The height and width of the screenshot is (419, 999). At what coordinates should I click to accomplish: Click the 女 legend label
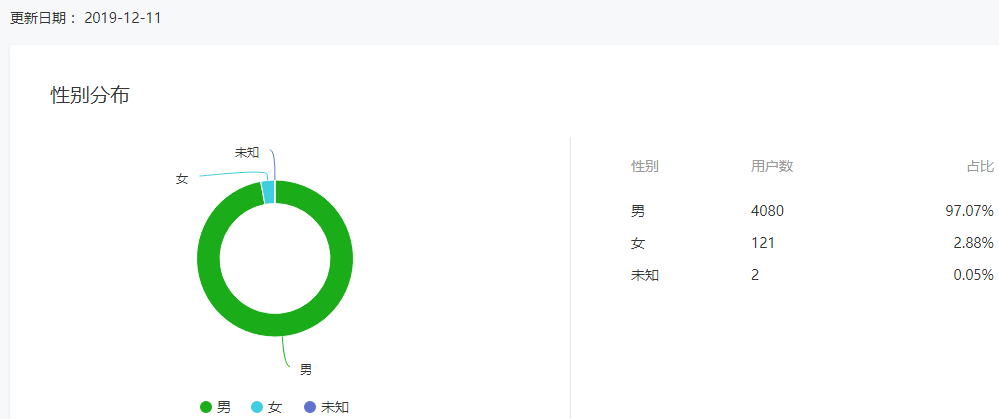pyautogui.click(x=275, y=407)
